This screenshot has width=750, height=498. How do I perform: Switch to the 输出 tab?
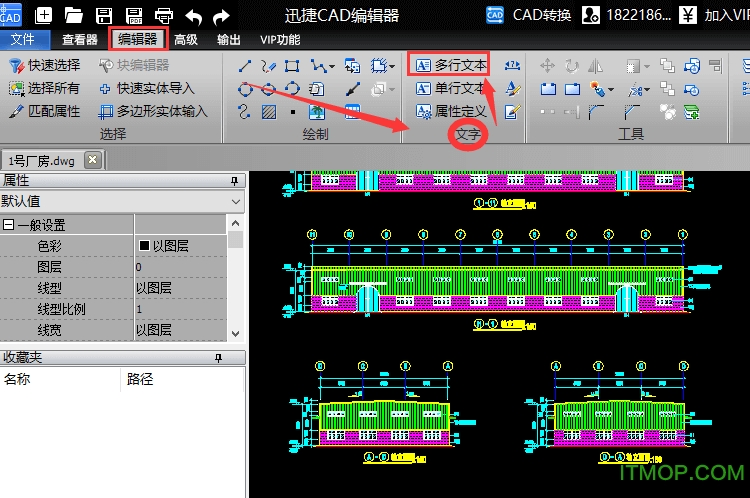point(228,39)
